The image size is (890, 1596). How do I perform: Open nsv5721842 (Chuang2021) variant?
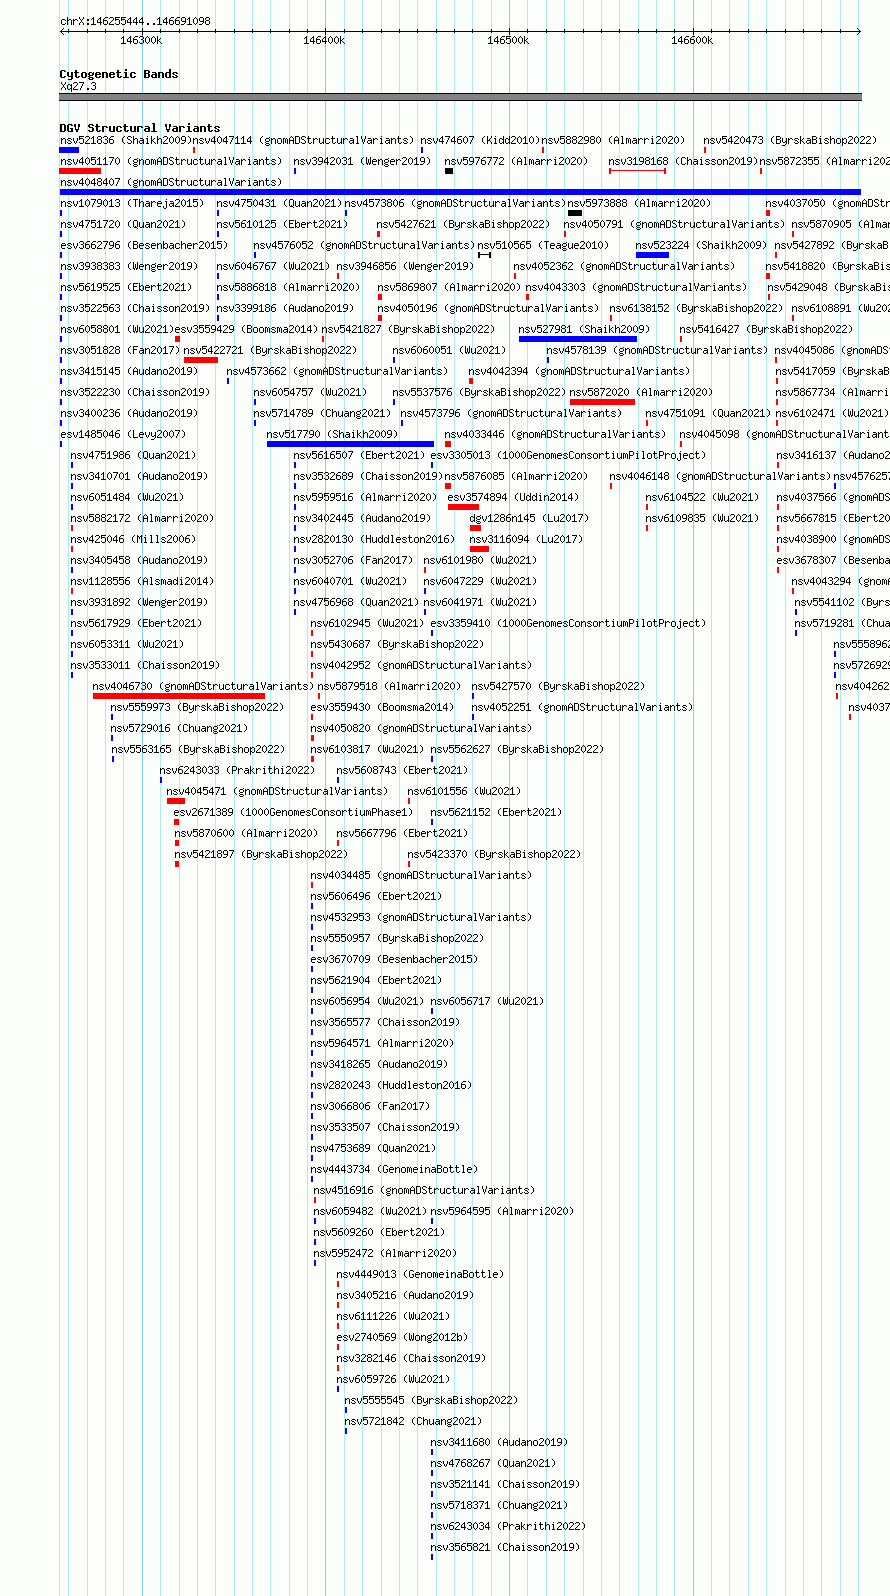point(413,1422)
